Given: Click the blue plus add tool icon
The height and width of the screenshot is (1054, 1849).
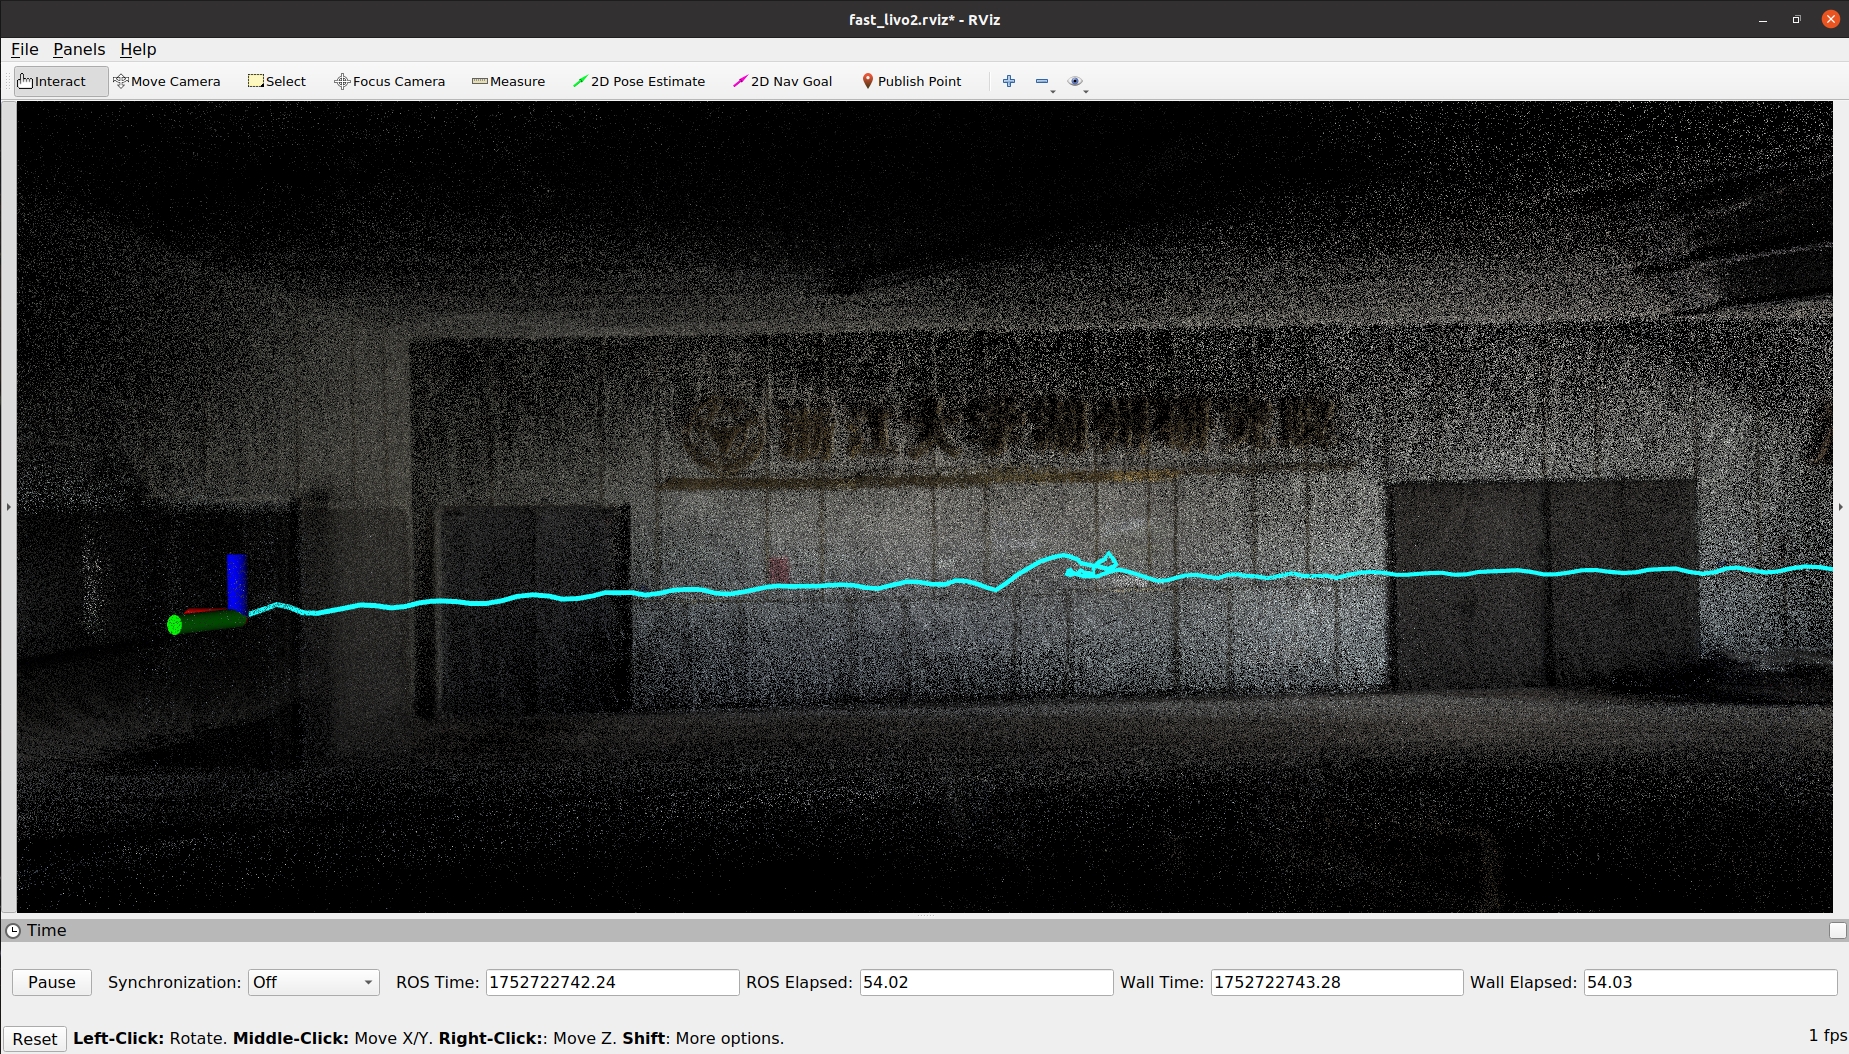Looking at the screenshot, I should point(1009,82).
